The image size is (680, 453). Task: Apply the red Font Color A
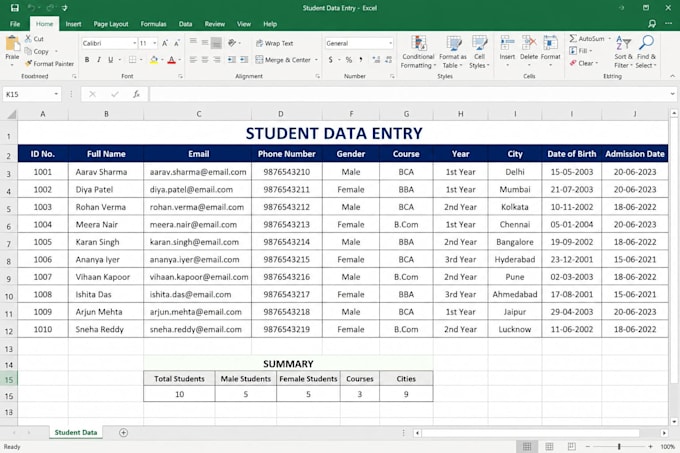click(x=171, y=60)
